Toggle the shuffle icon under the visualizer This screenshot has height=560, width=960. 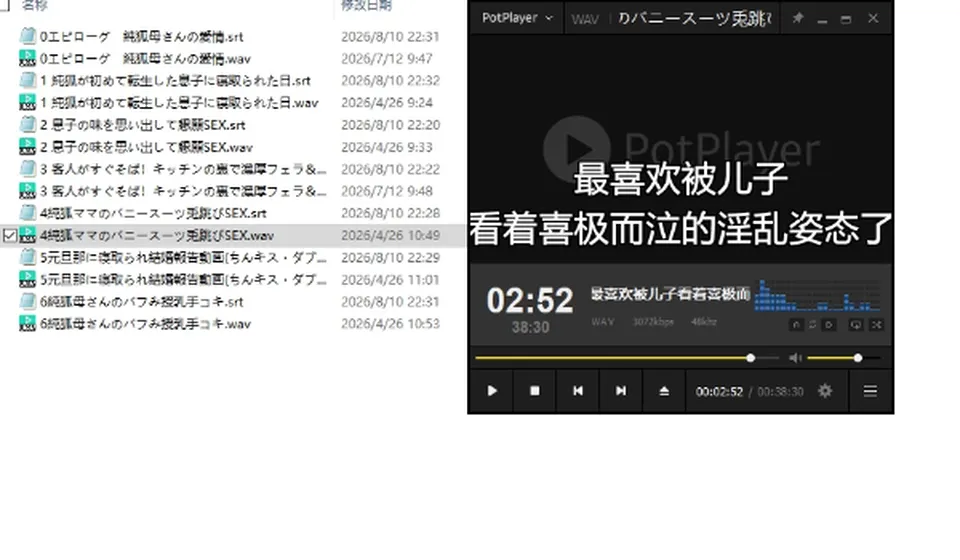877,324
